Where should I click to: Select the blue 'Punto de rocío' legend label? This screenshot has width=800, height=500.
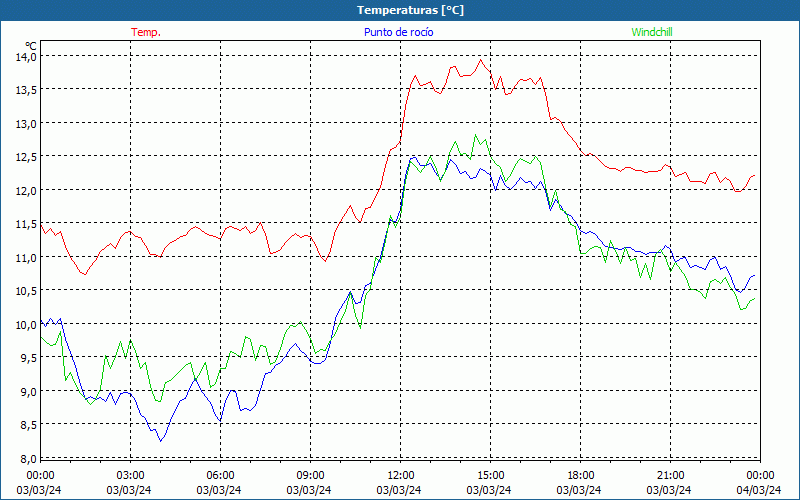[x=398, y=32]
